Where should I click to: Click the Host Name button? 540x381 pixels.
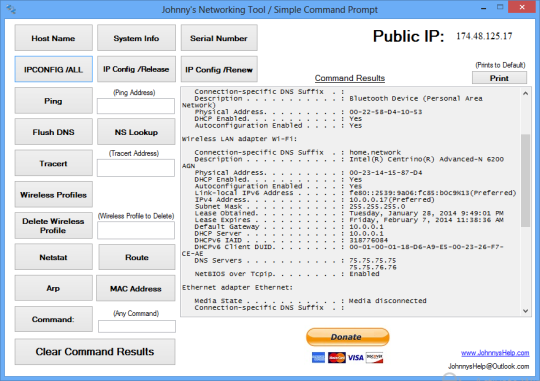[53, 38]
